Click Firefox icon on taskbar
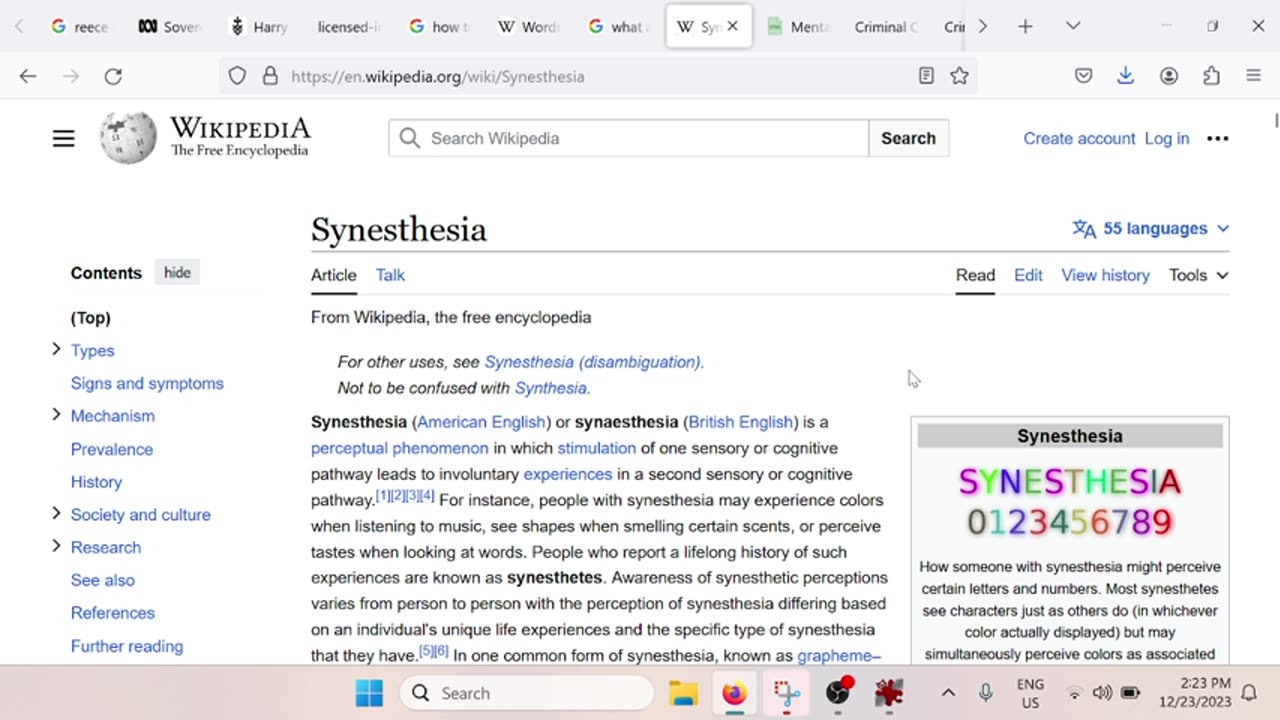The width and height of the screenshot is (1280, 720). 734,693
